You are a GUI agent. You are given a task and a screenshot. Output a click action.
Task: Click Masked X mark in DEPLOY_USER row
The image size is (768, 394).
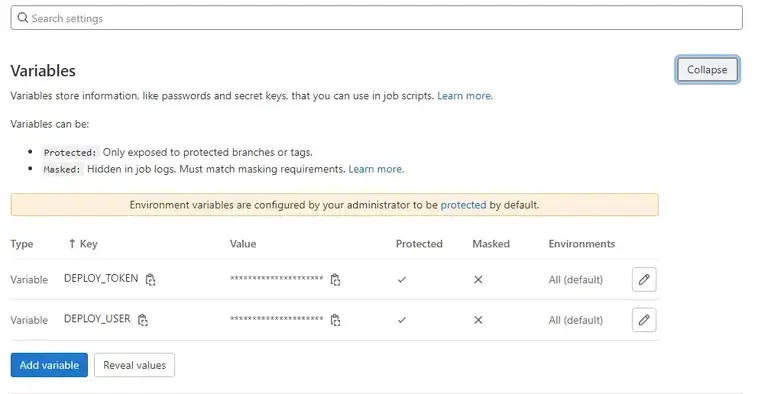478,320
